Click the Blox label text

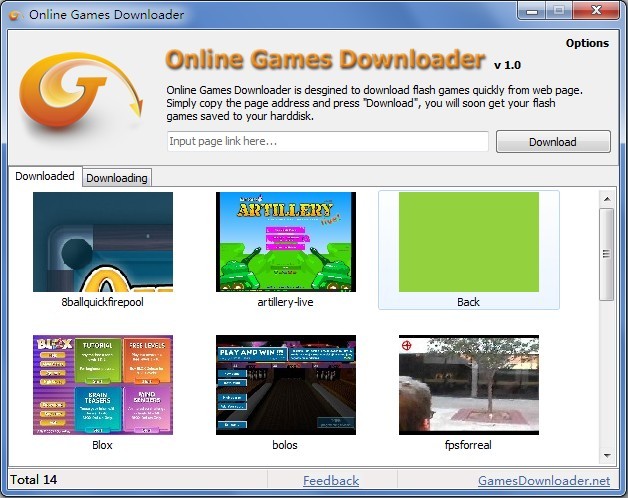pos(102,445)
